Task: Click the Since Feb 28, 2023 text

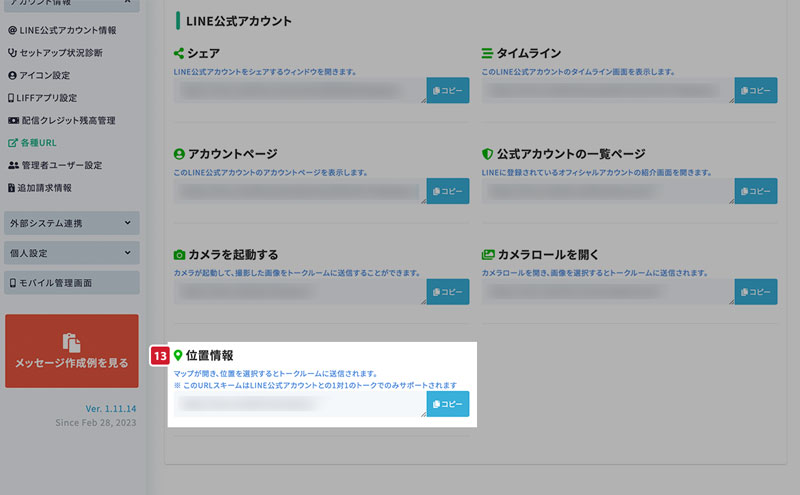Action: point(96,423)
